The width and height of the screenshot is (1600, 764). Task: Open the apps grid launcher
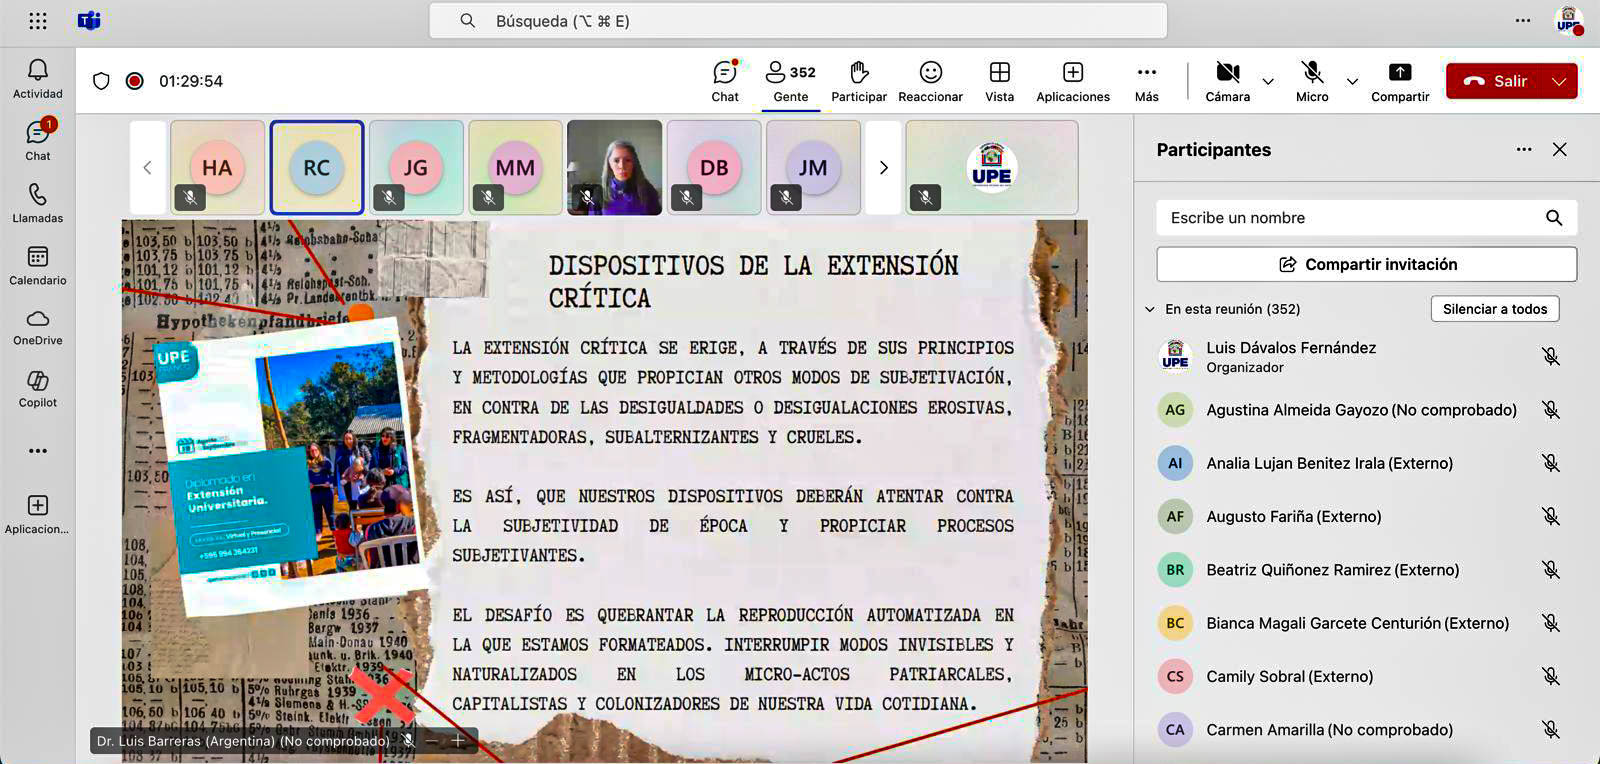click(x=38, y=21)
